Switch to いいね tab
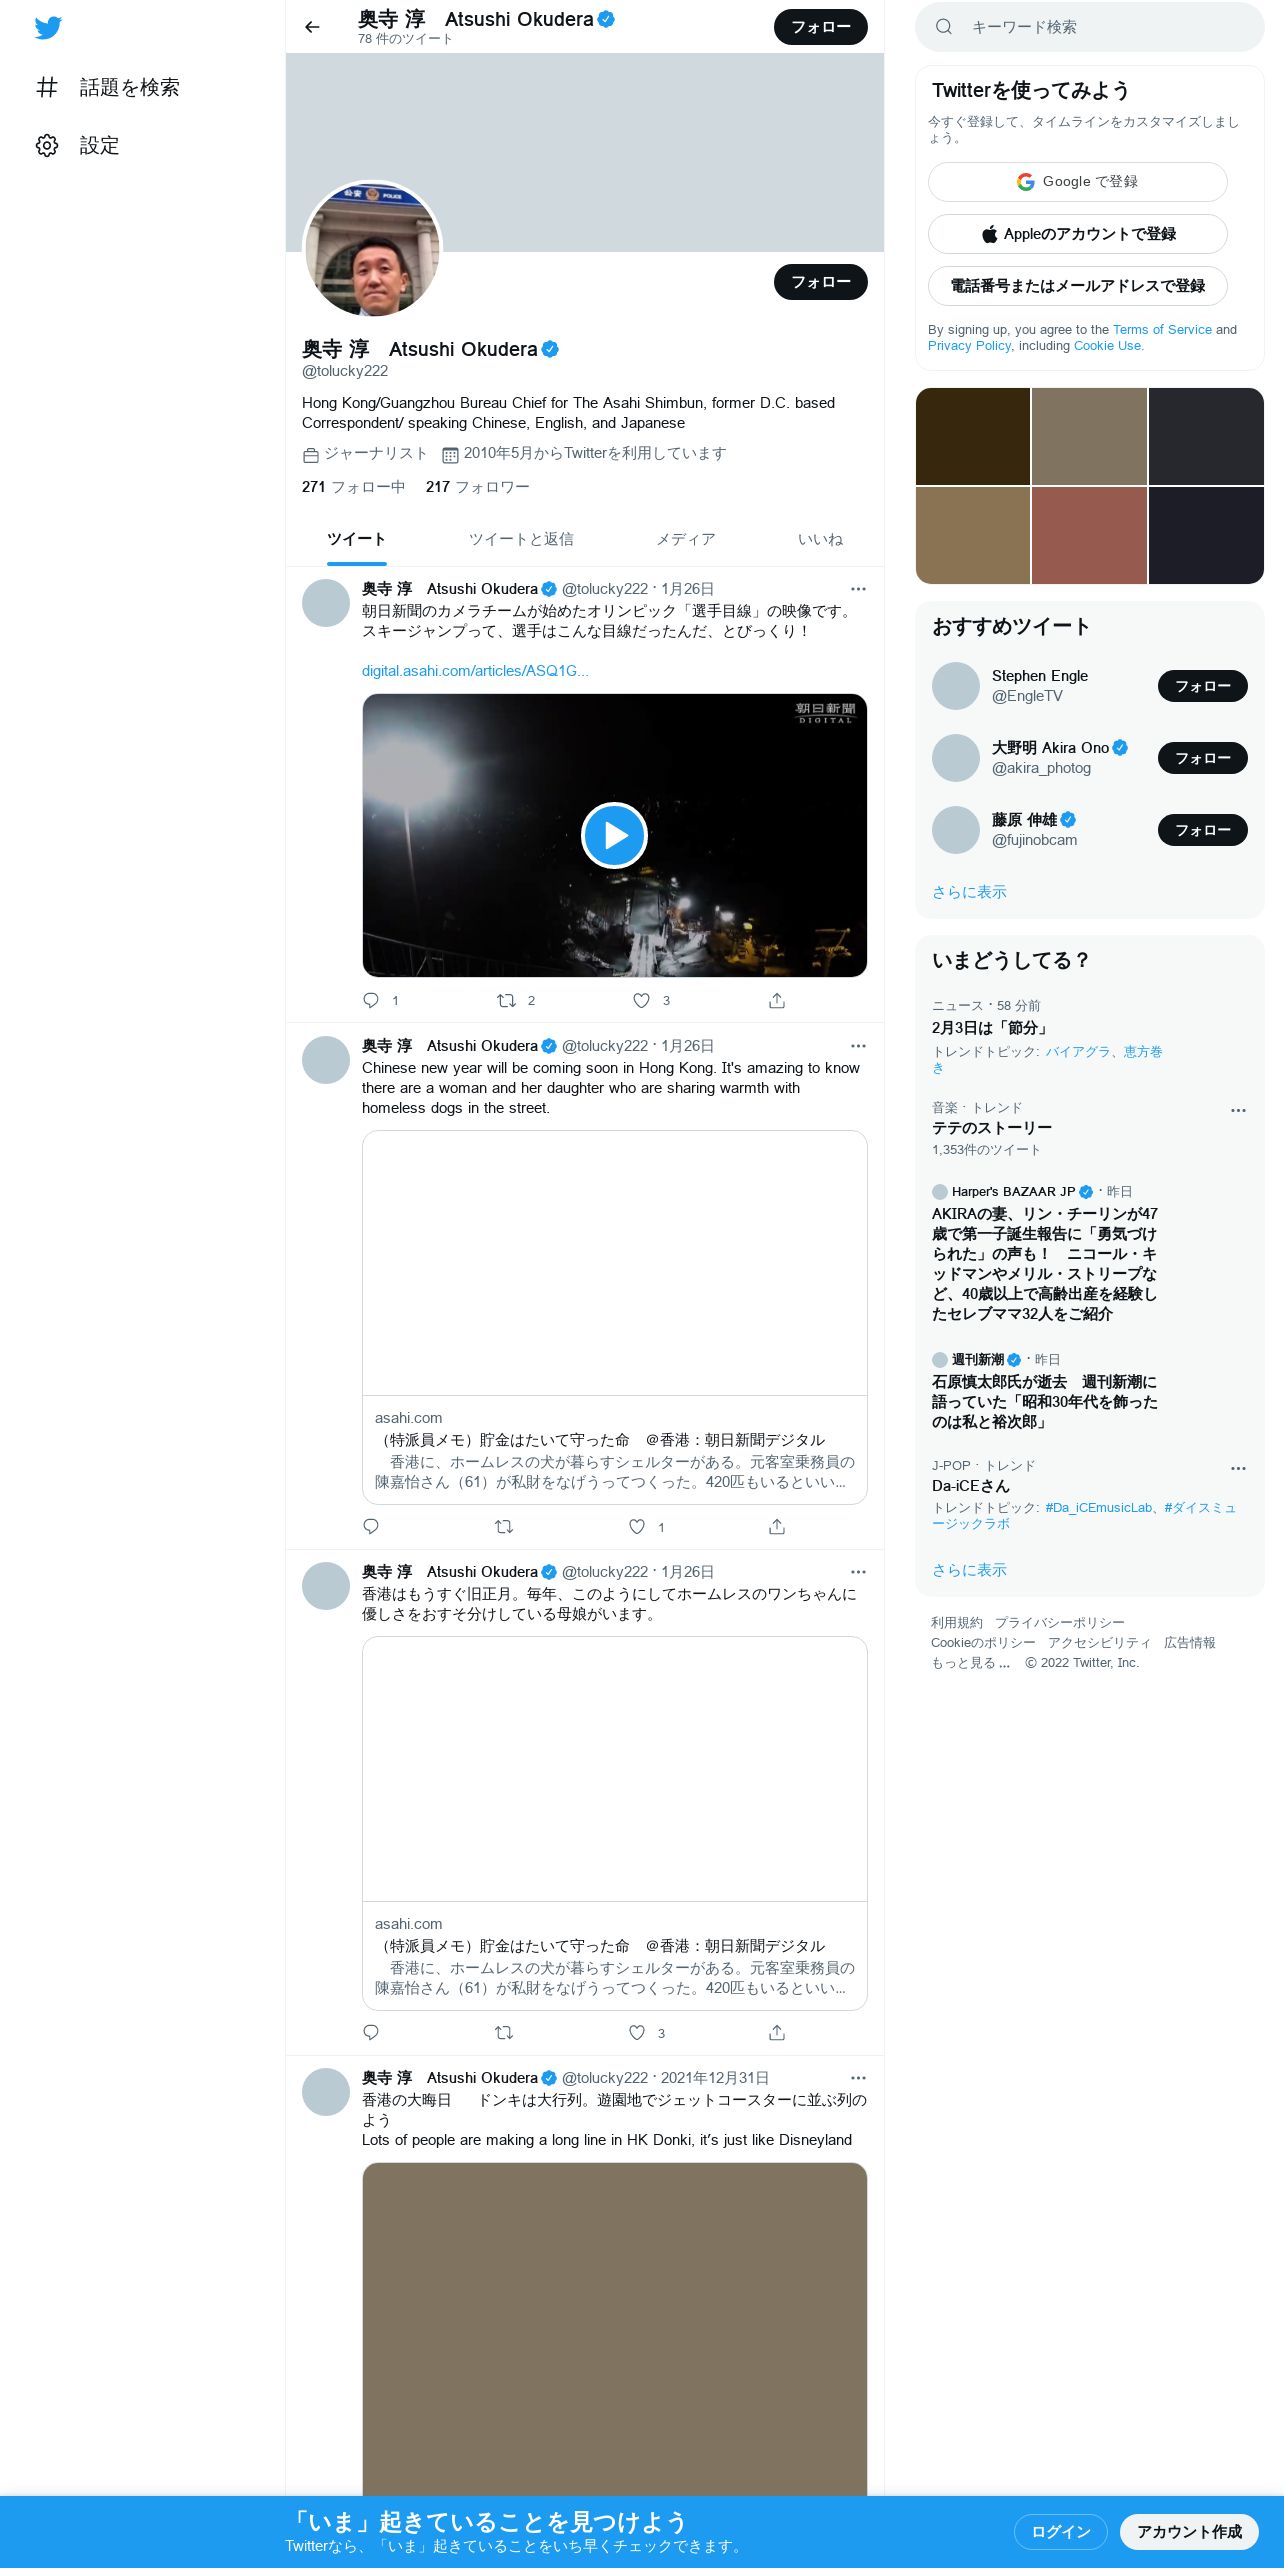1284x2568 pixels. 820,540
